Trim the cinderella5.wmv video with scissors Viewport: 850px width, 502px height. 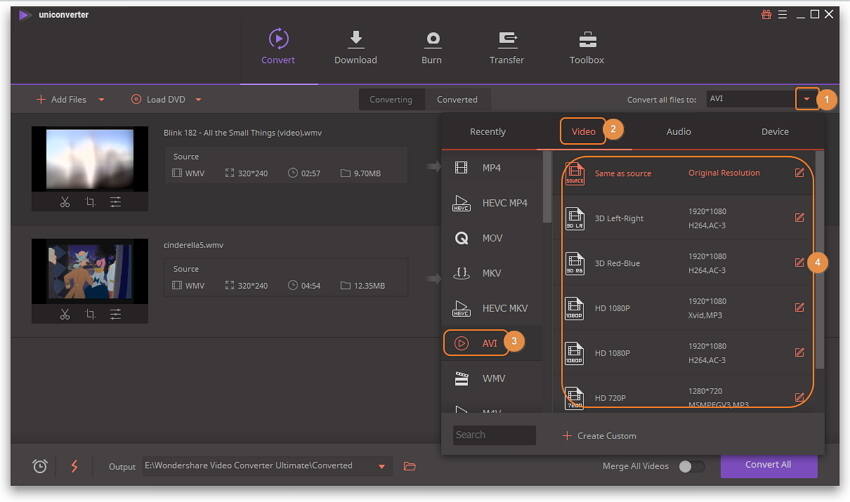(65, 314)
